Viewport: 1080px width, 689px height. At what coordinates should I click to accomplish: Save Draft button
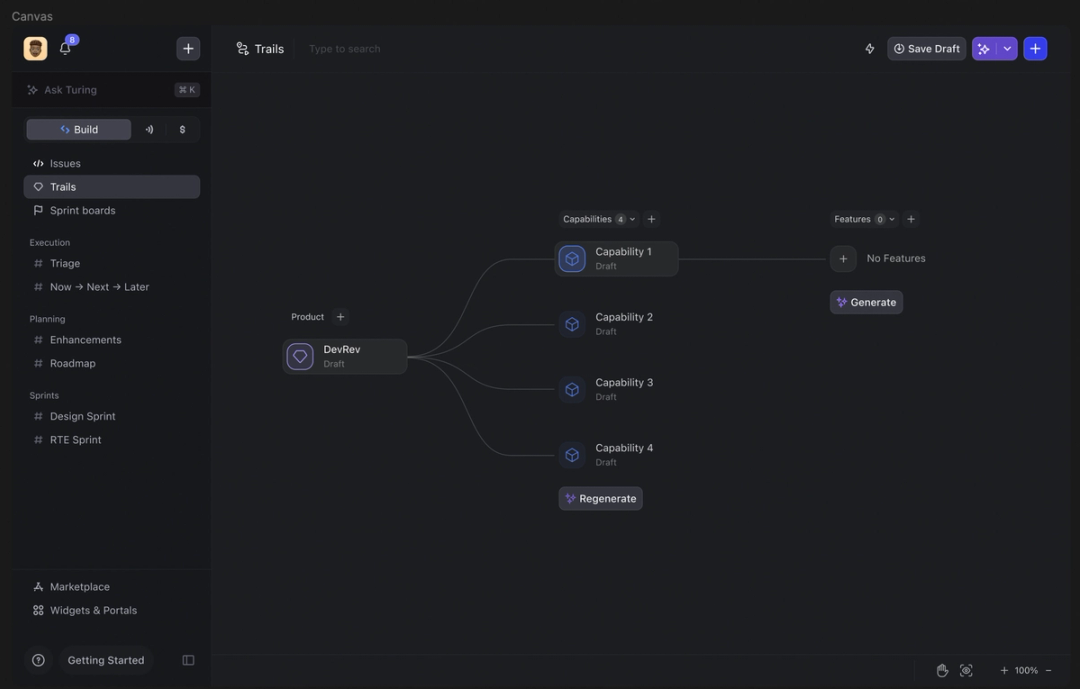point(926,49)
